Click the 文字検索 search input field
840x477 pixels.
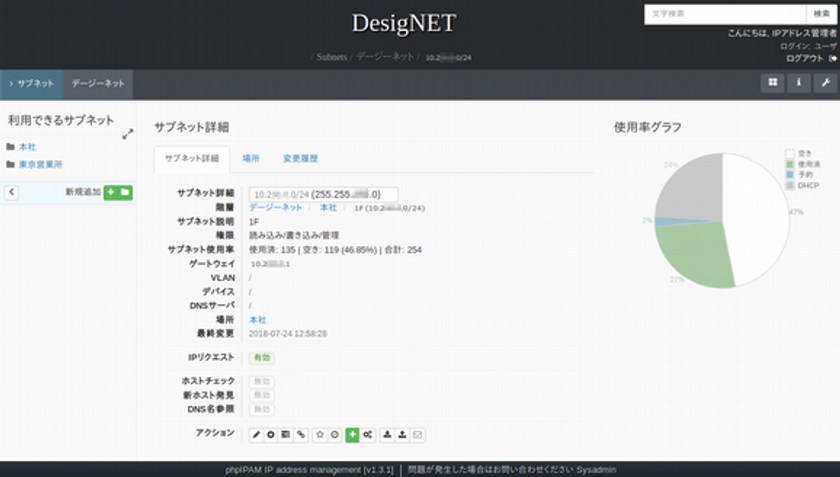click(725, 14)
